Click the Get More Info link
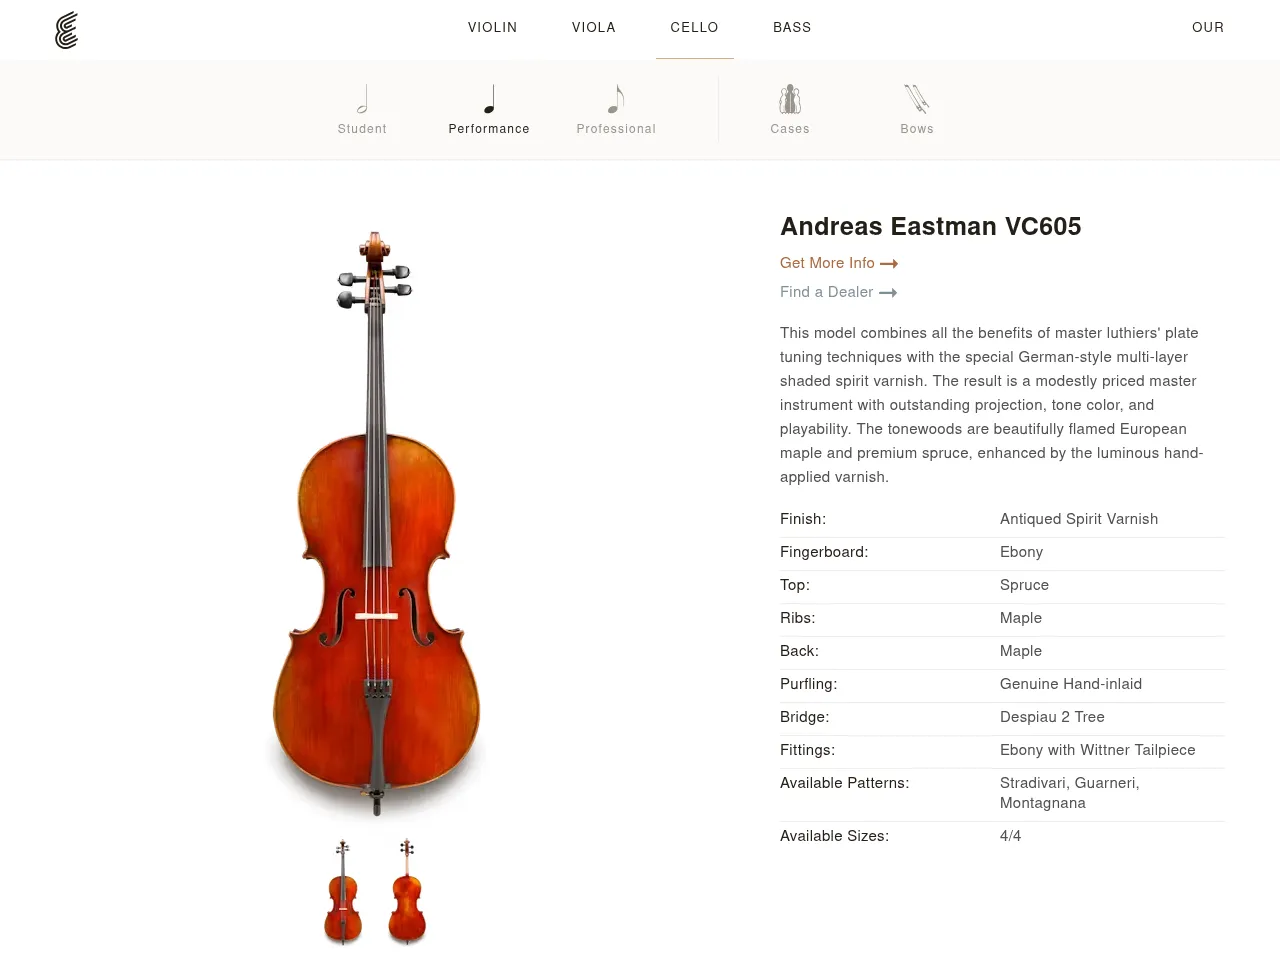This screenshot has width=1280, height=960. coord(827,263)
